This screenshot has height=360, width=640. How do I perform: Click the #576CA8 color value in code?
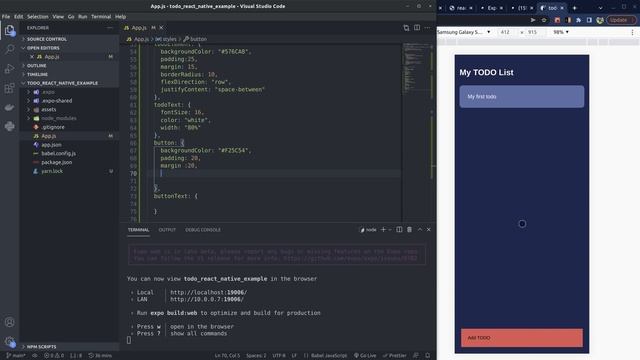tap(233, 52)
